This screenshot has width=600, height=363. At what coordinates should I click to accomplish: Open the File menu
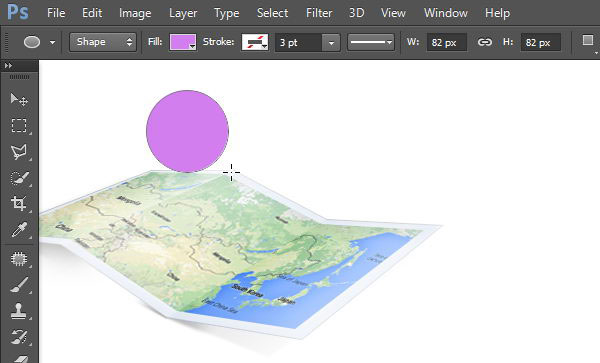(56, 13)
